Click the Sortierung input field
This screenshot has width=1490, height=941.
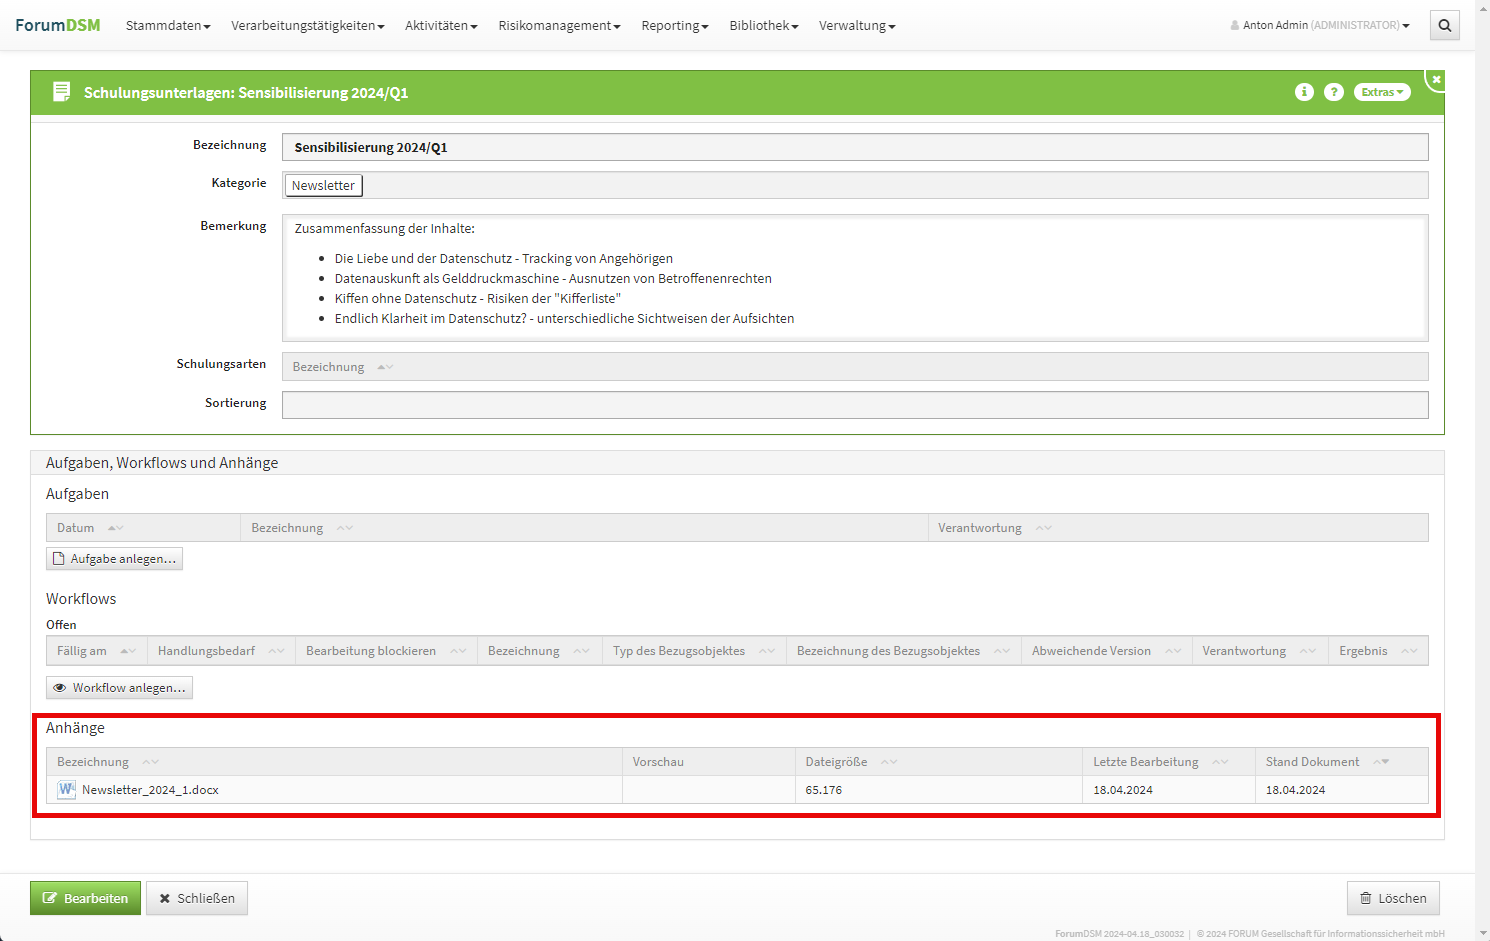click(854, 405)
